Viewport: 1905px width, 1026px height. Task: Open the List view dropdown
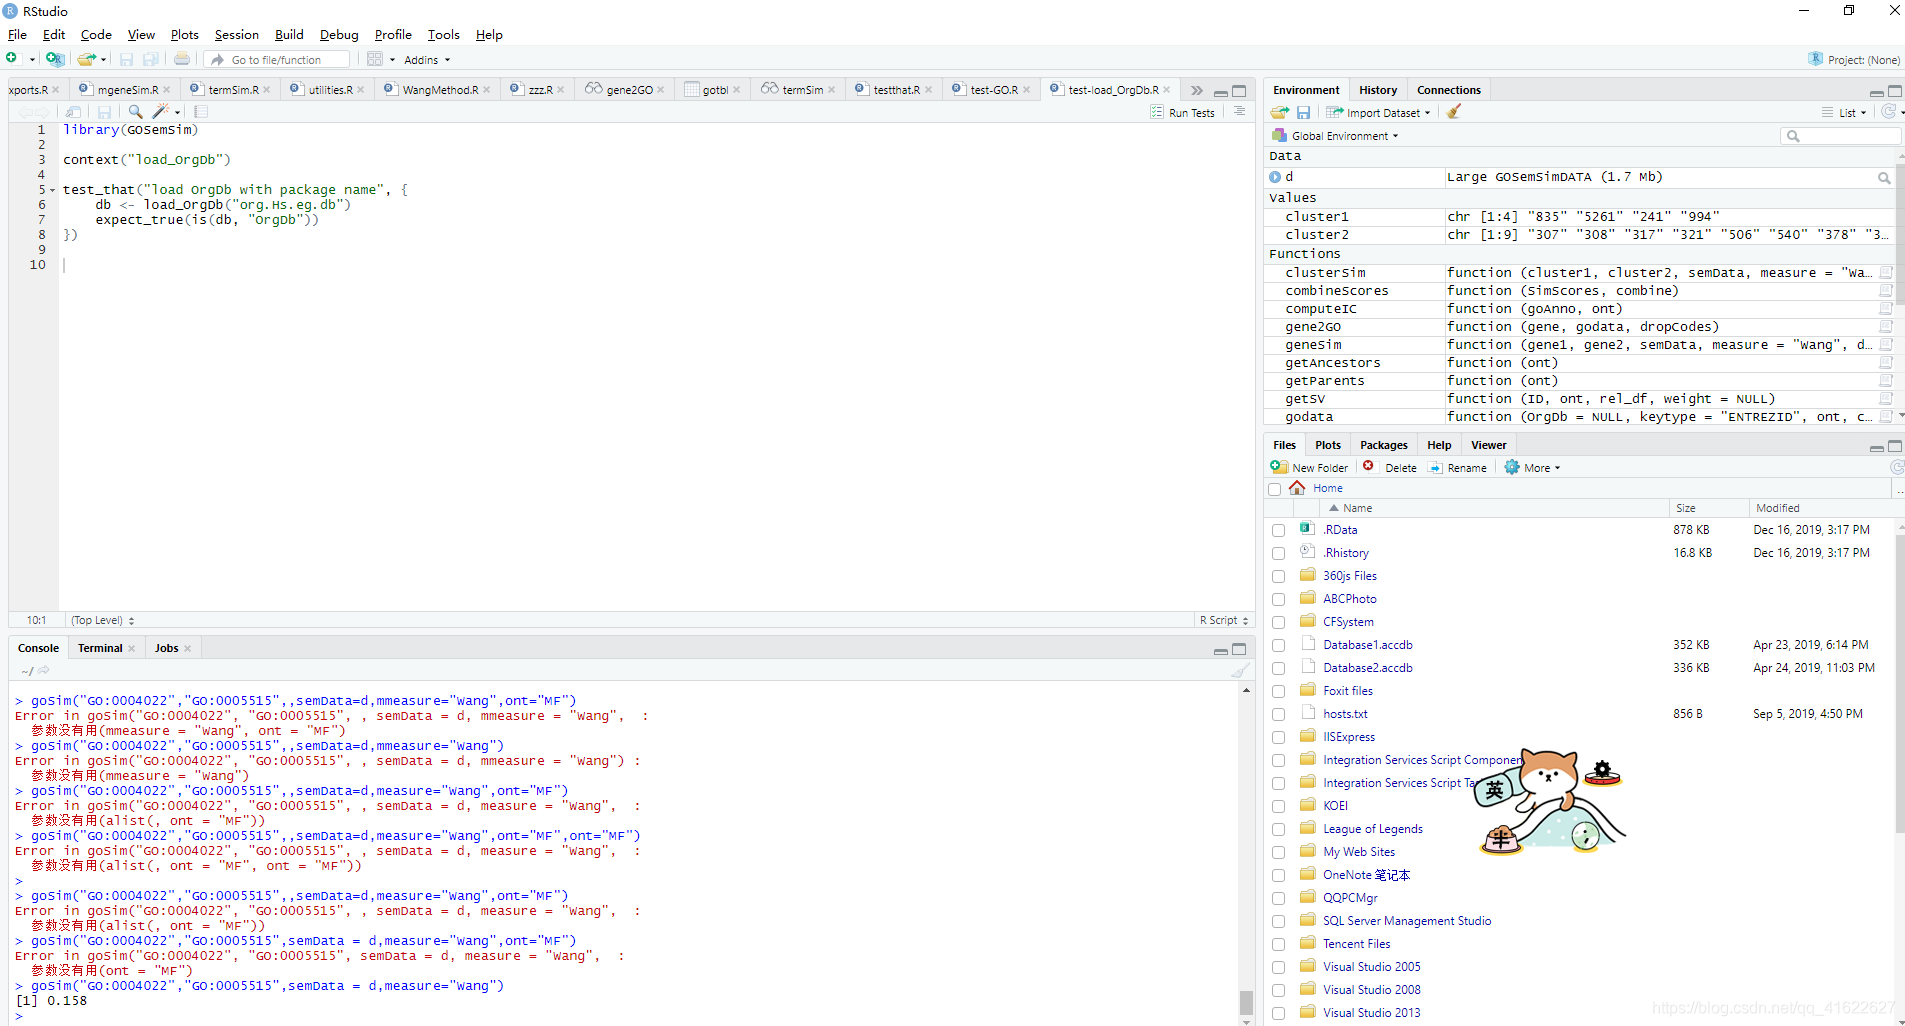(x=1843, y=112)
